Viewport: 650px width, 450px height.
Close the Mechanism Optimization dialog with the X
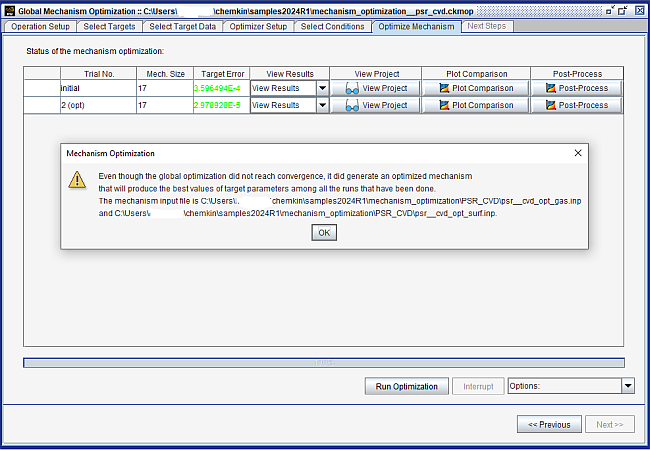click(x=578, y=153)
